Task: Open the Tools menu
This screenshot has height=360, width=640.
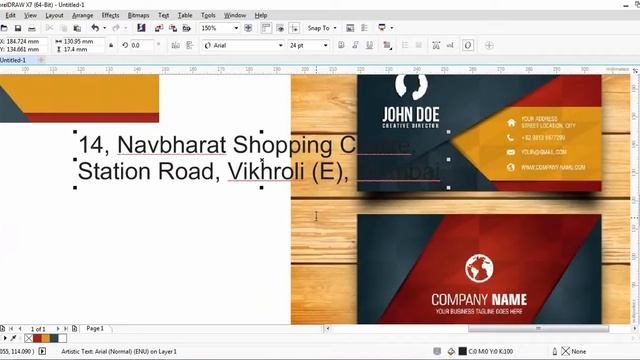Action: point(208,16)
